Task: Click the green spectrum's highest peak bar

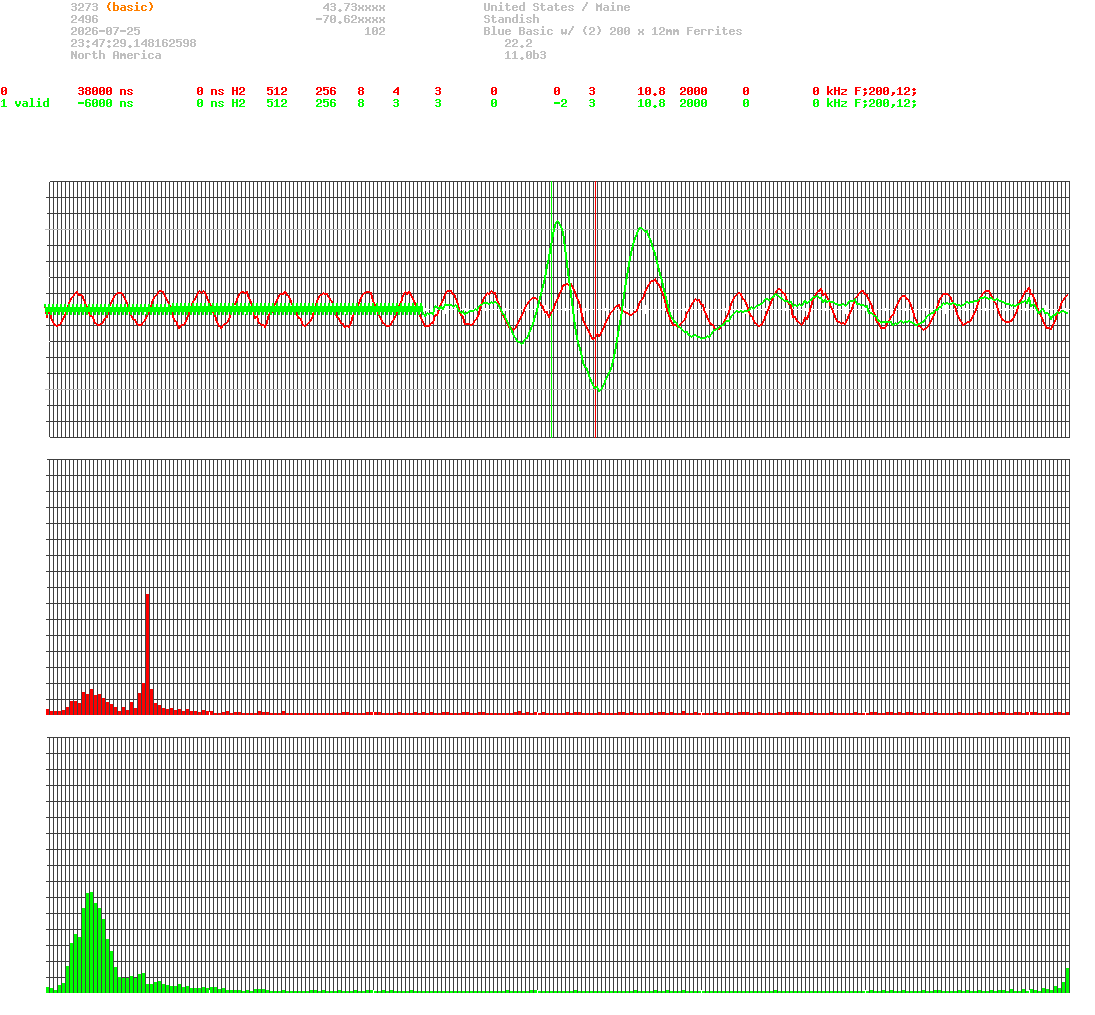Action: 89,942
